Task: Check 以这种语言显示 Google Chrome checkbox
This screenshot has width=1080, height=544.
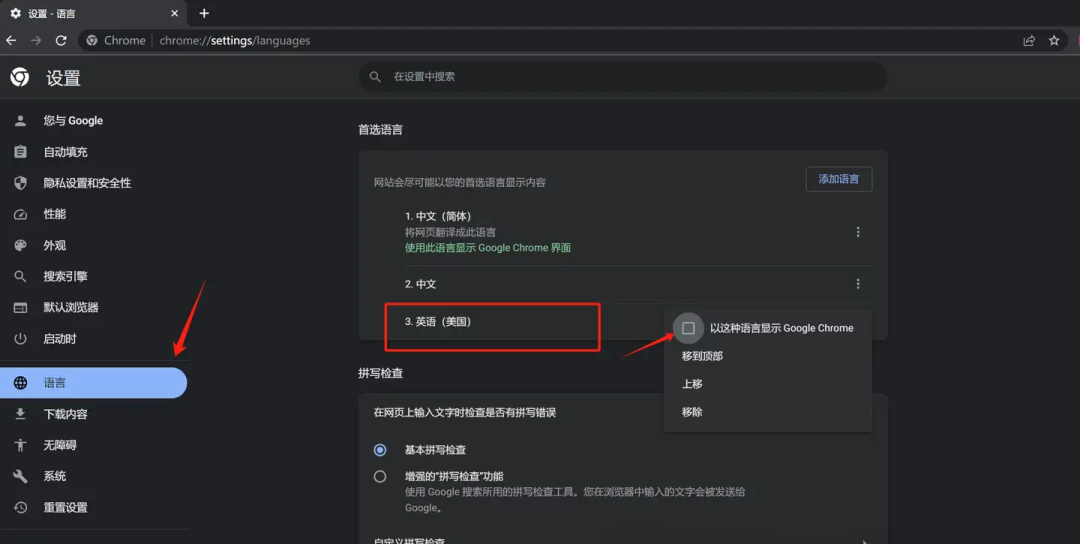Action: (688, 328)
